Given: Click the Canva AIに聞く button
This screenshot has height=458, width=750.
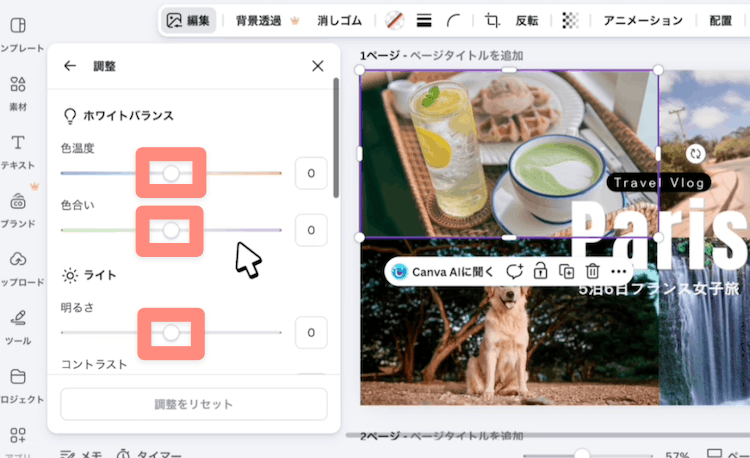Looking at the screenshot, I should 442,272.
